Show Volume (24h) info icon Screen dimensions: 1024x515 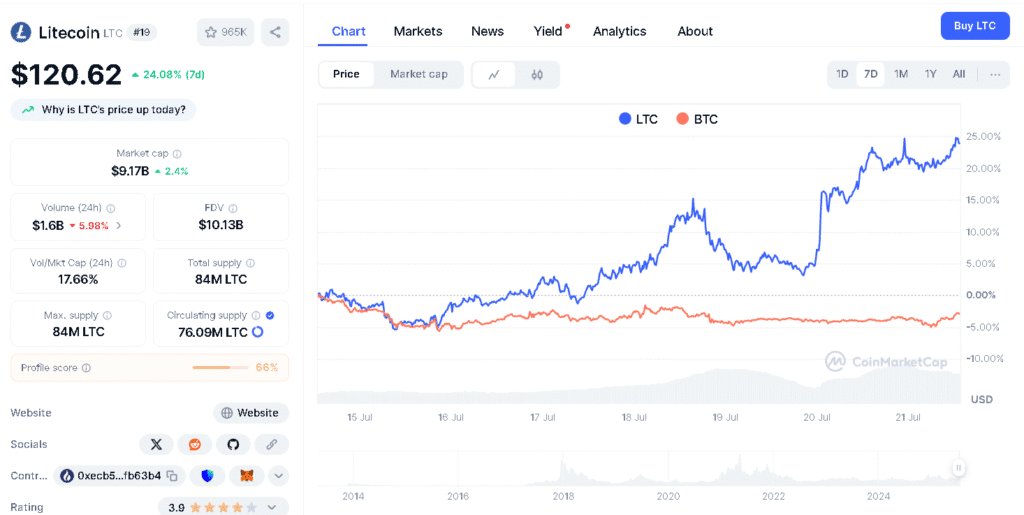(x=110, y=208)
